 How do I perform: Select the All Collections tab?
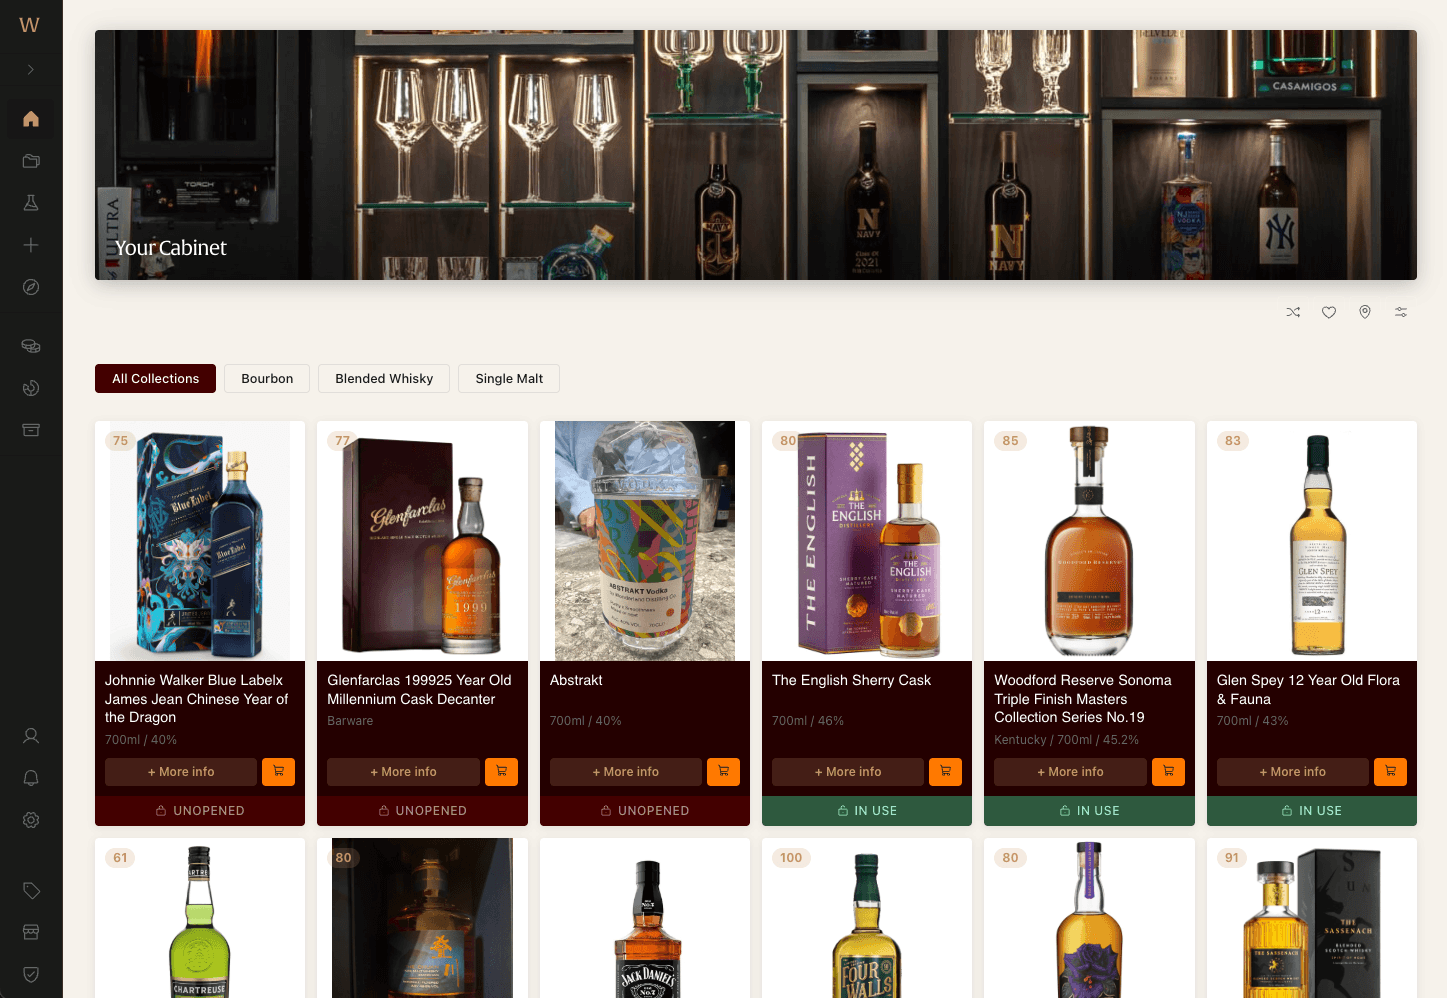click(155, 378)
